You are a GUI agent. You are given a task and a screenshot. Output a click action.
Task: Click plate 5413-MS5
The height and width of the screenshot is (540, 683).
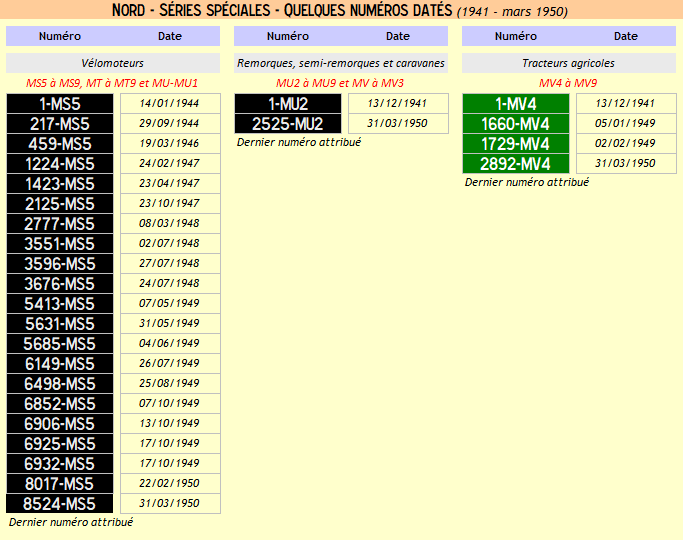[x=60, y=304]
